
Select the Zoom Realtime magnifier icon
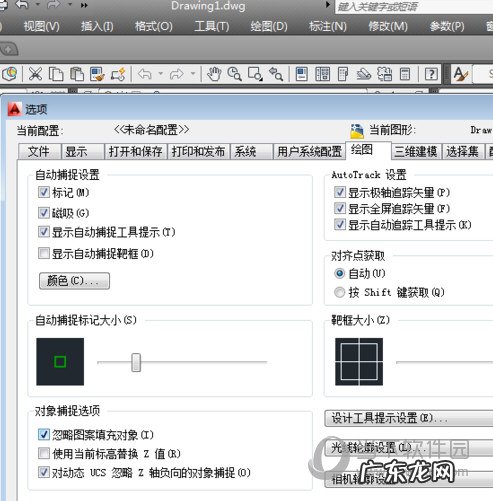(234, 74)
